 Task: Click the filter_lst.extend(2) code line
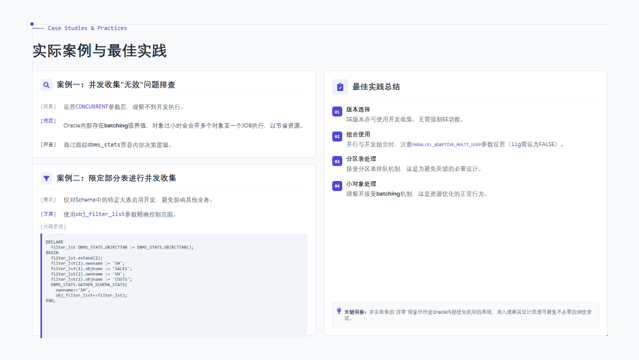pos(77,258)
